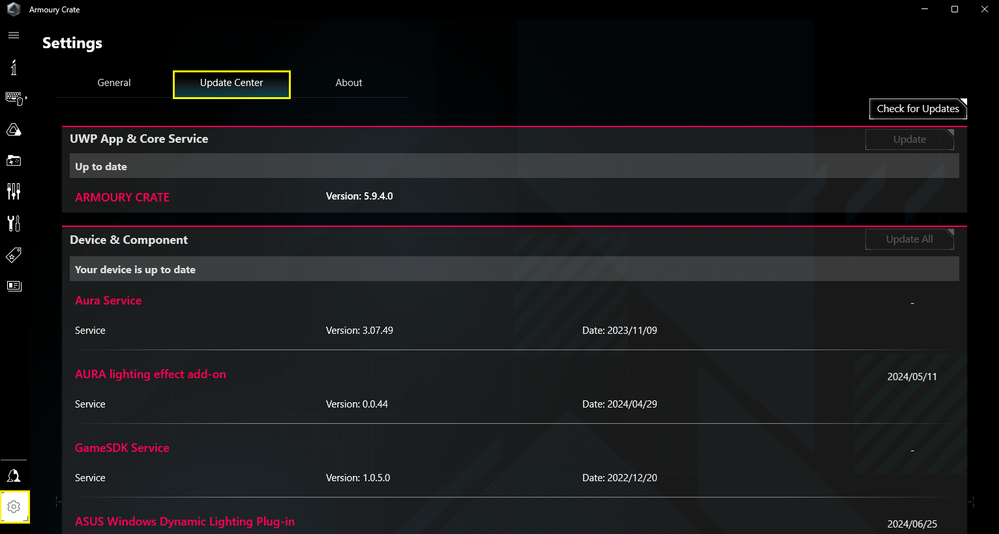The image size is (999, 534).
Task: Open Aura Sync triangle icon in sidebar
Action: tap(13, 130)
